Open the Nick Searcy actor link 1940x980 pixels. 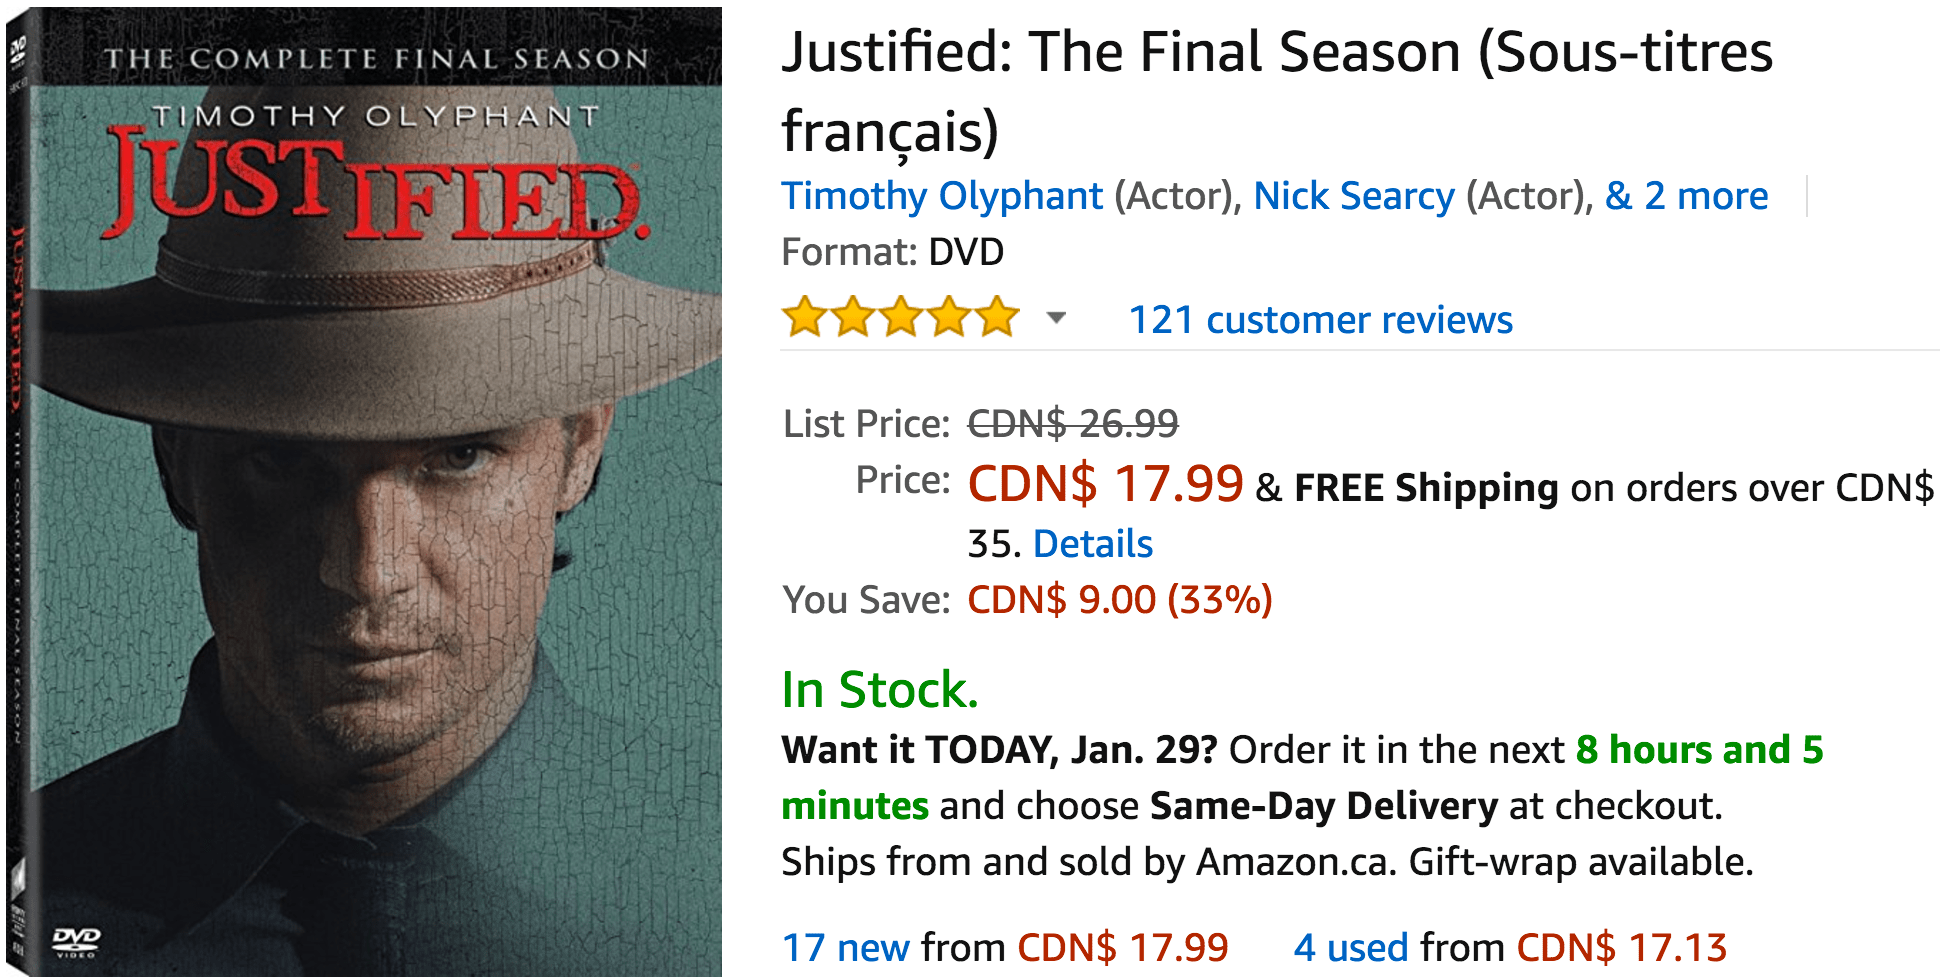point(1354,196)
